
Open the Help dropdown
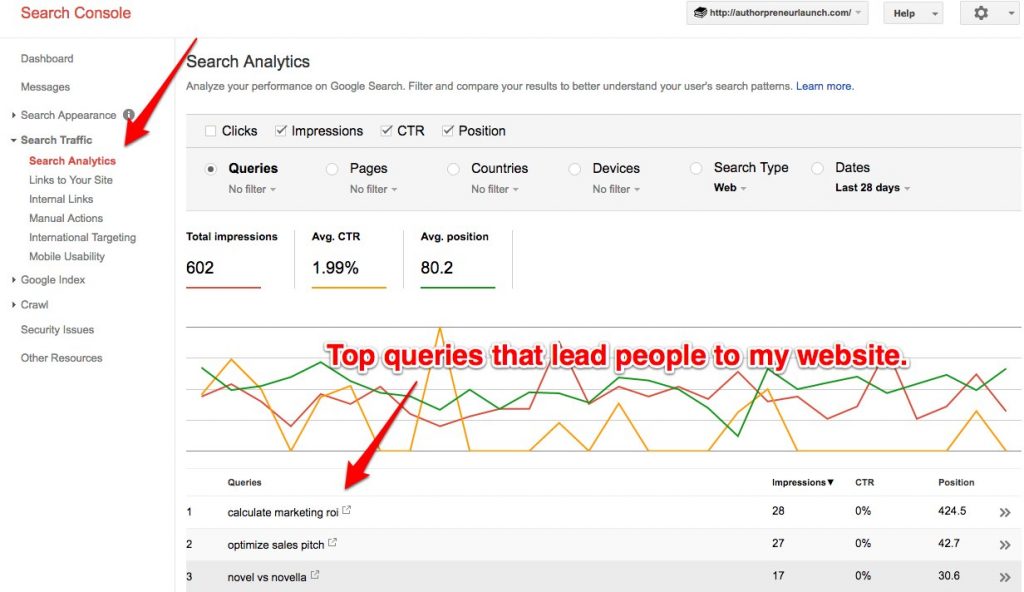click(913, 13)
